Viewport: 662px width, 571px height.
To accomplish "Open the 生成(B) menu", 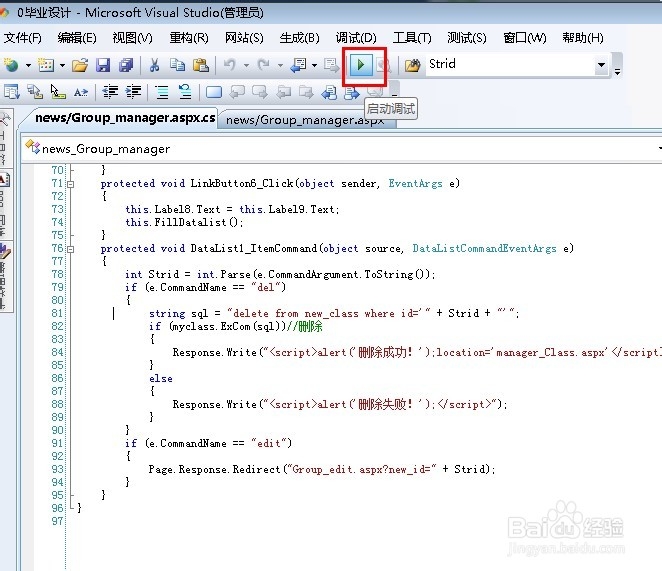I will point(299,38).
